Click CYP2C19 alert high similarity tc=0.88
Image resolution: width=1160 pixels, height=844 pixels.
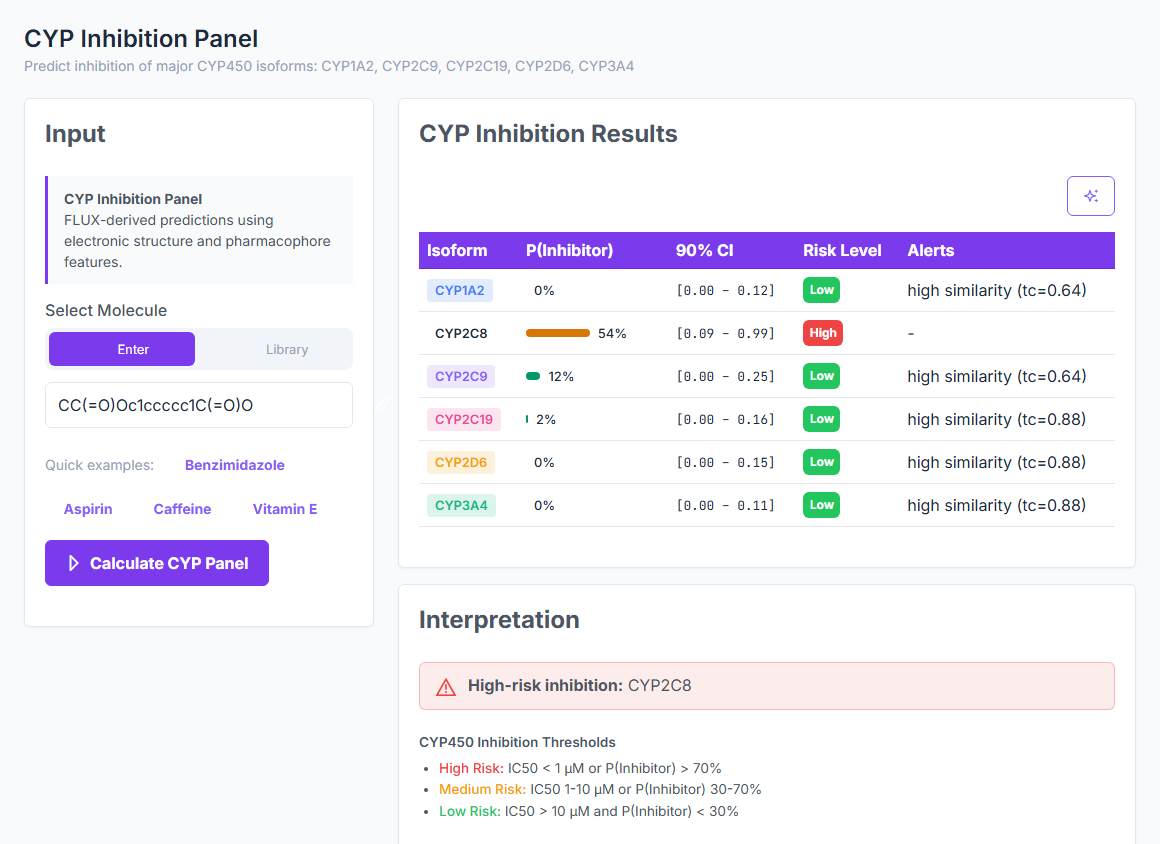[x=997, y=419]
